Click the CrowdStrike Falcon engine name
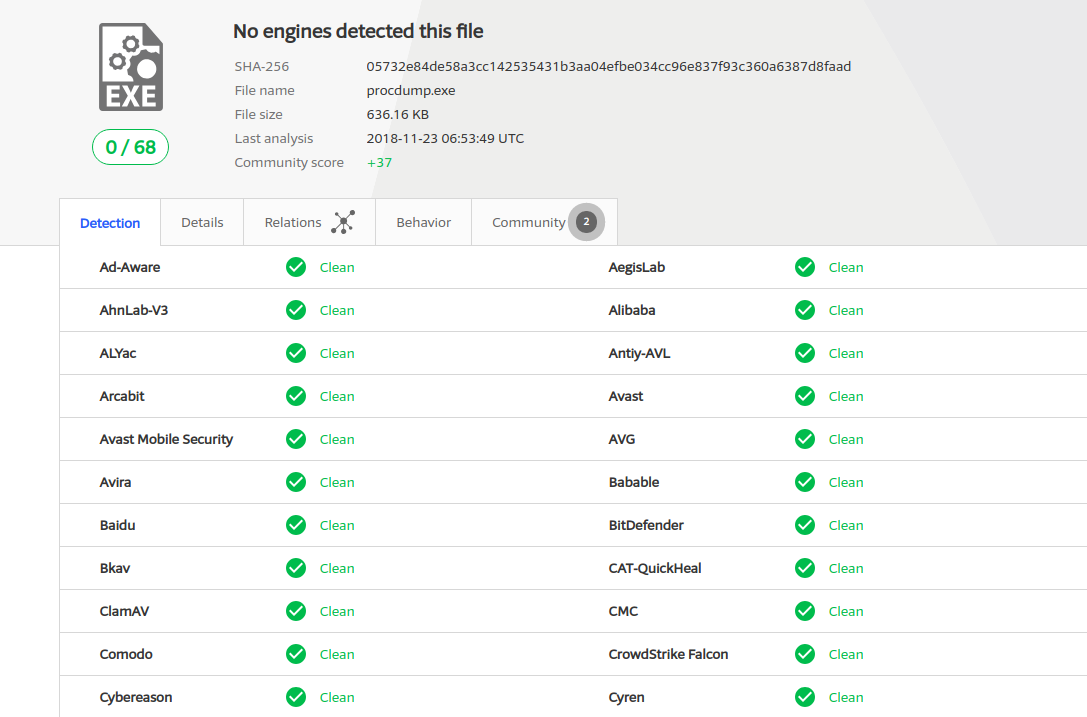Viewport: 1087px width, 717px height. tap(668, 654)
